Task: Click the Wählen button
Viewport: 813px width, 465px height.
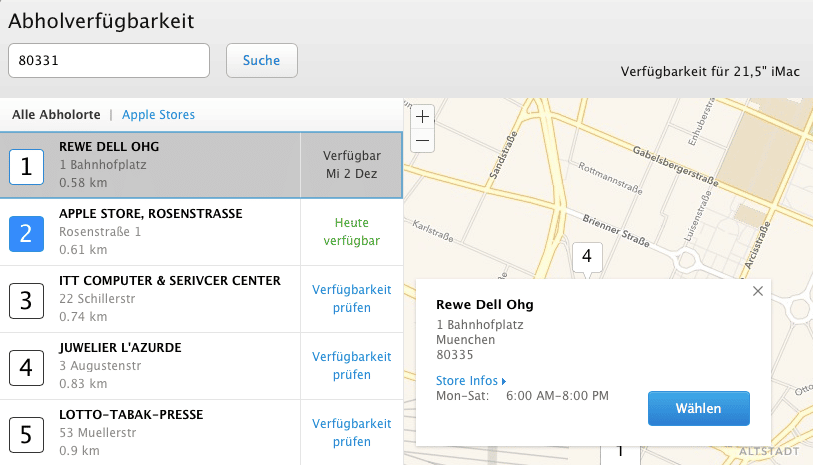Action: [698, 408]
